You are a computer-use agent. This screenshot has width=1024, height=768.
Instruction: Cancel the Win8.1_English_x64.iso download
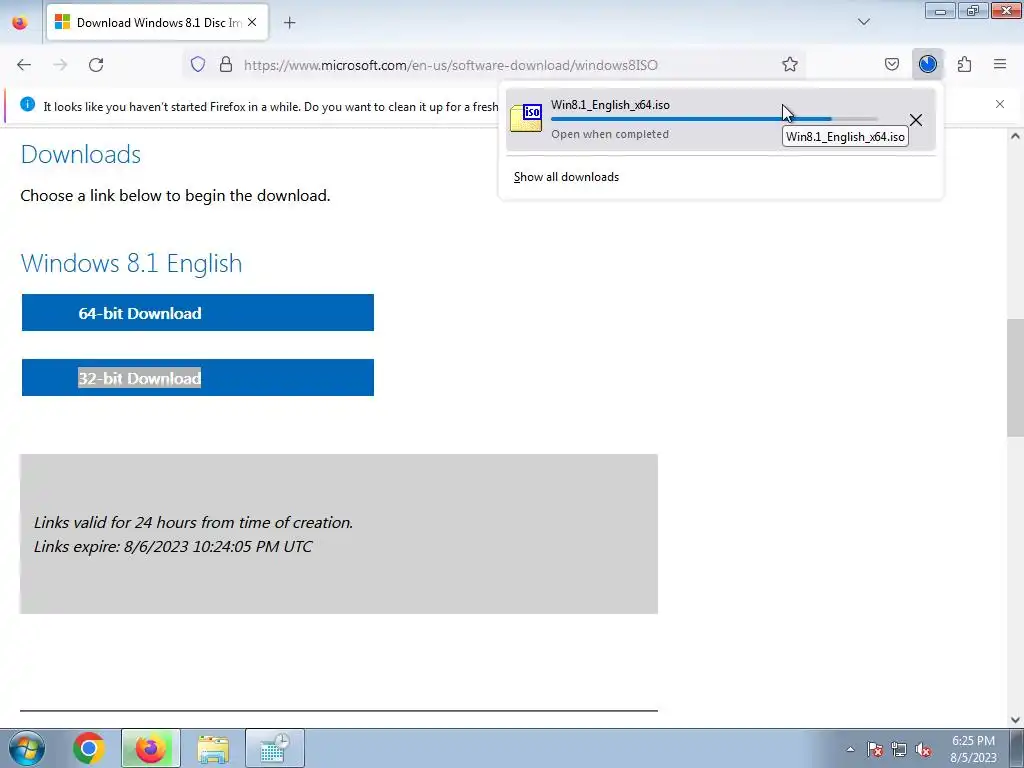click(x=916, y=120)
